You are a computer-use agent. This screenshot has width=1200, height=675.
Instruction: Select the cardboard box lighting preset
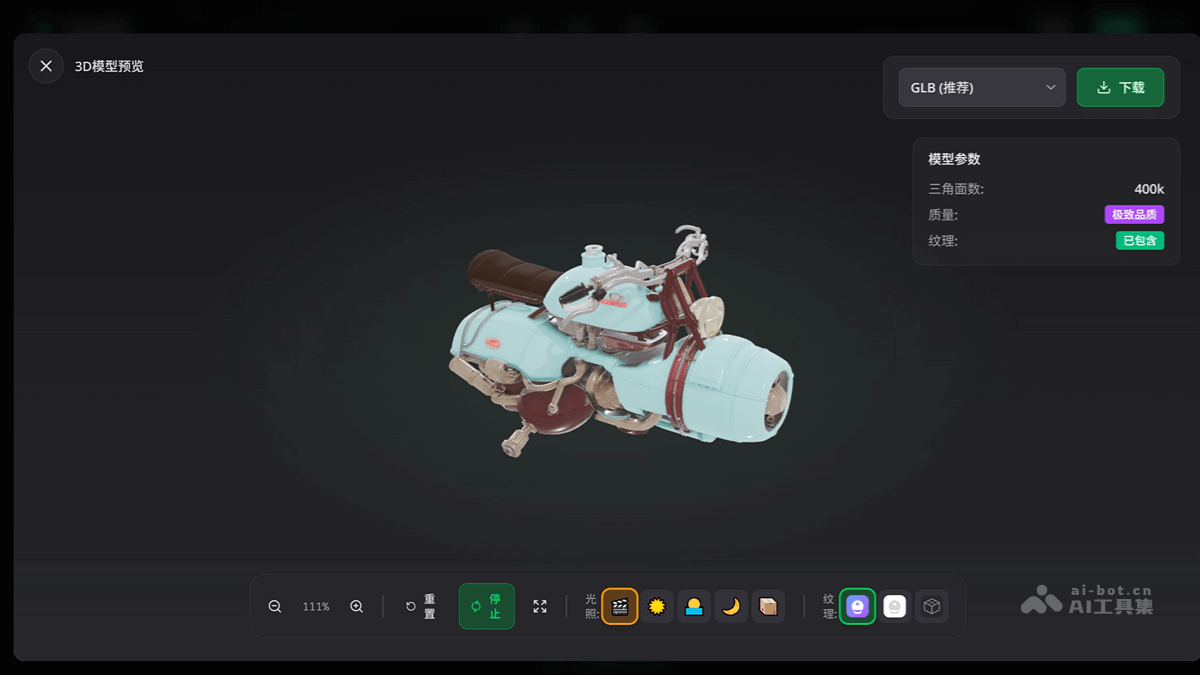coord(768,607)
